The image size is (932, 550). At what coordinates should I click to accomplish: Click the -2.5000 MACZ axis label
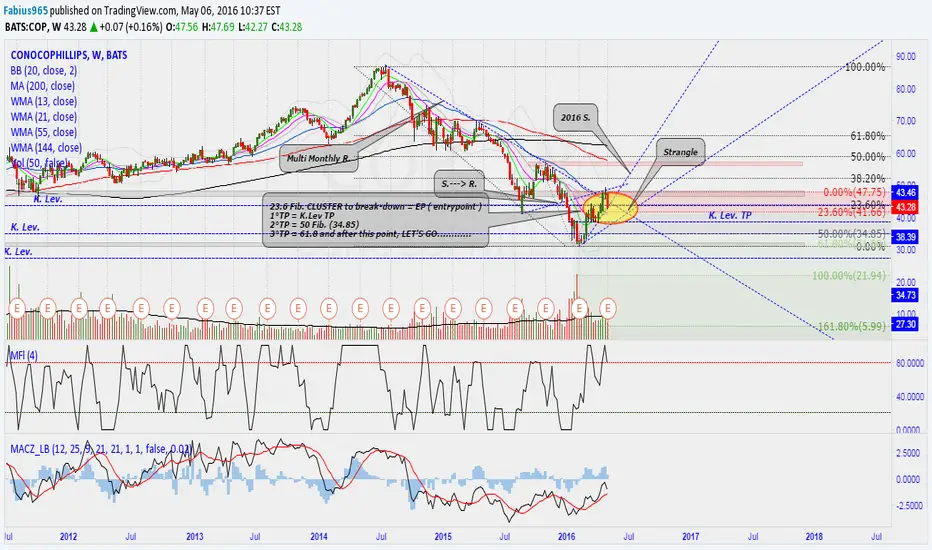(909, 505)
